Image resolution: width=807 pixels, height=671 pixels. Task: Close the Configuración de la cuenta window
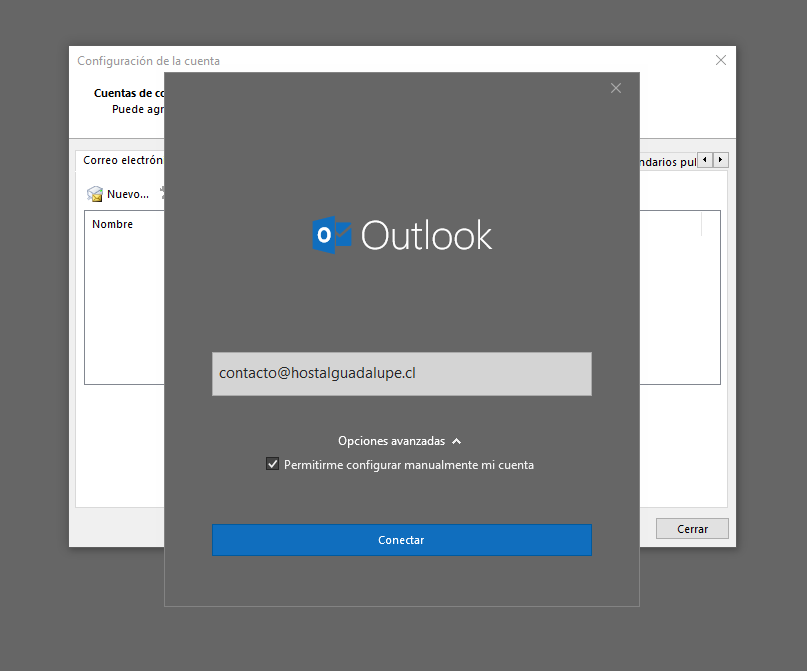721,60
